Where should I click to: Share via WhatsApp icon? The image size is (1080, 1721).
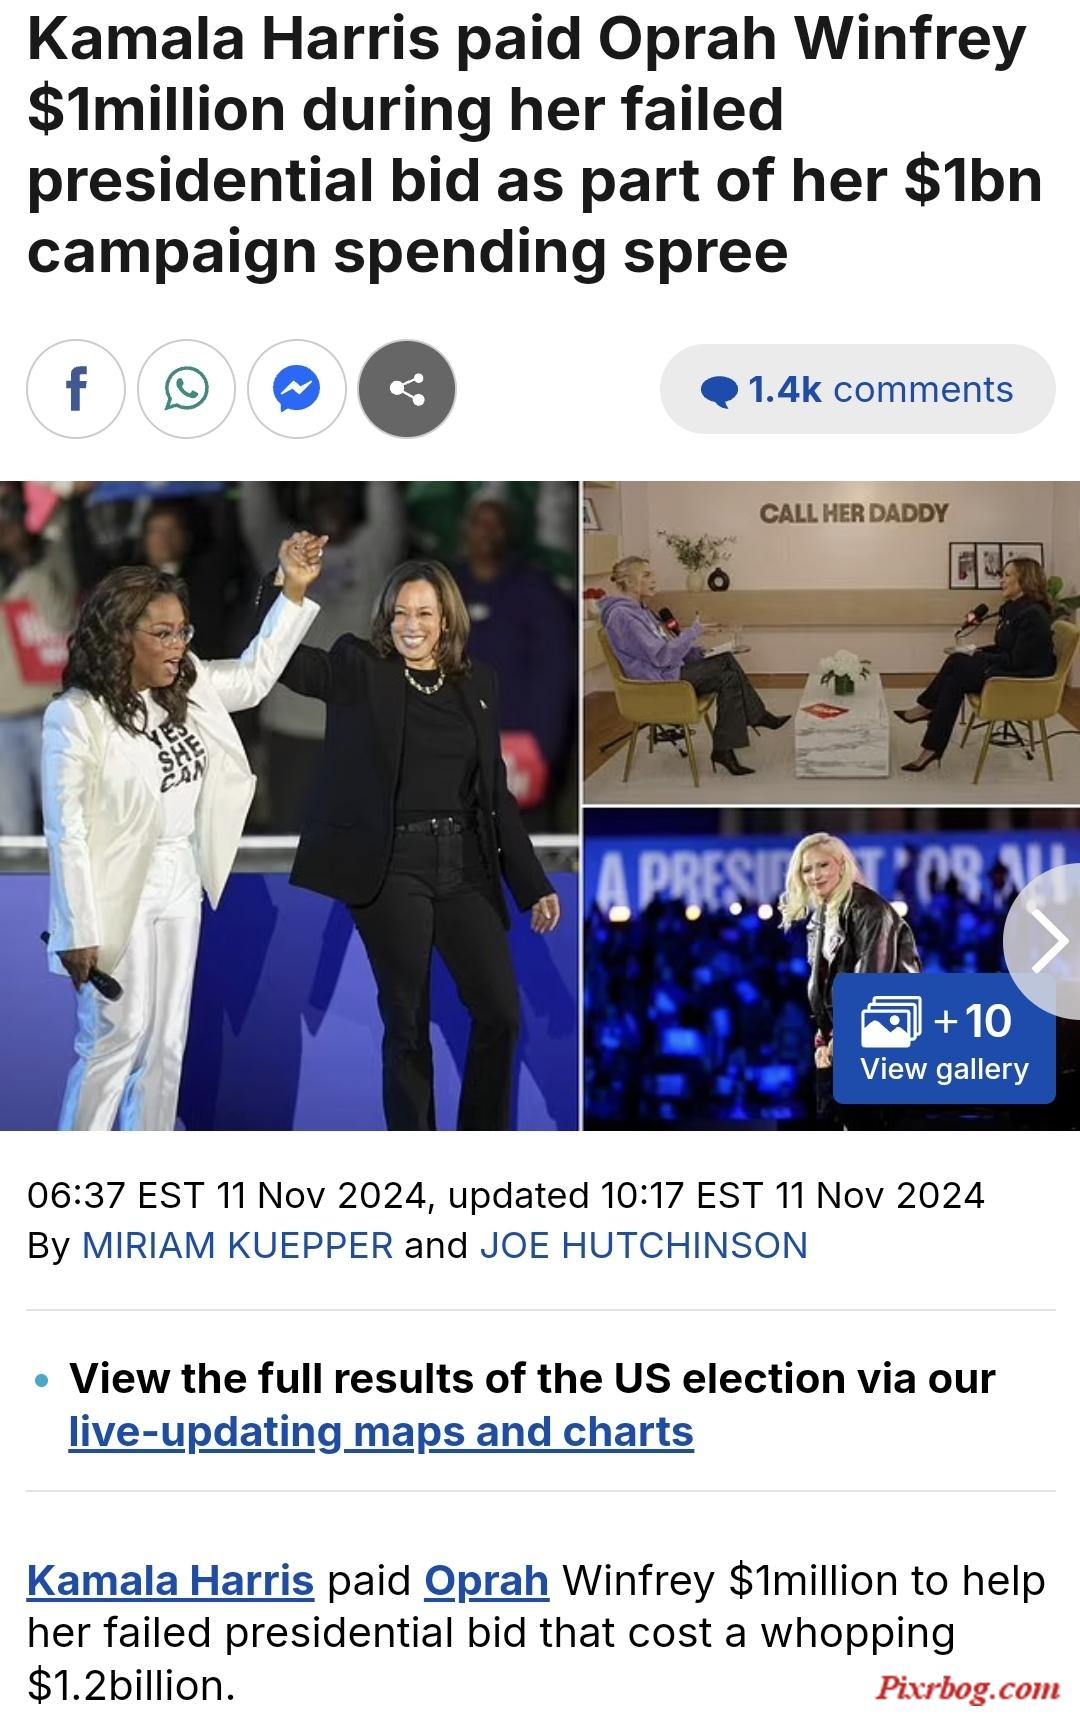pyautogui.click(x=186, y=389)
